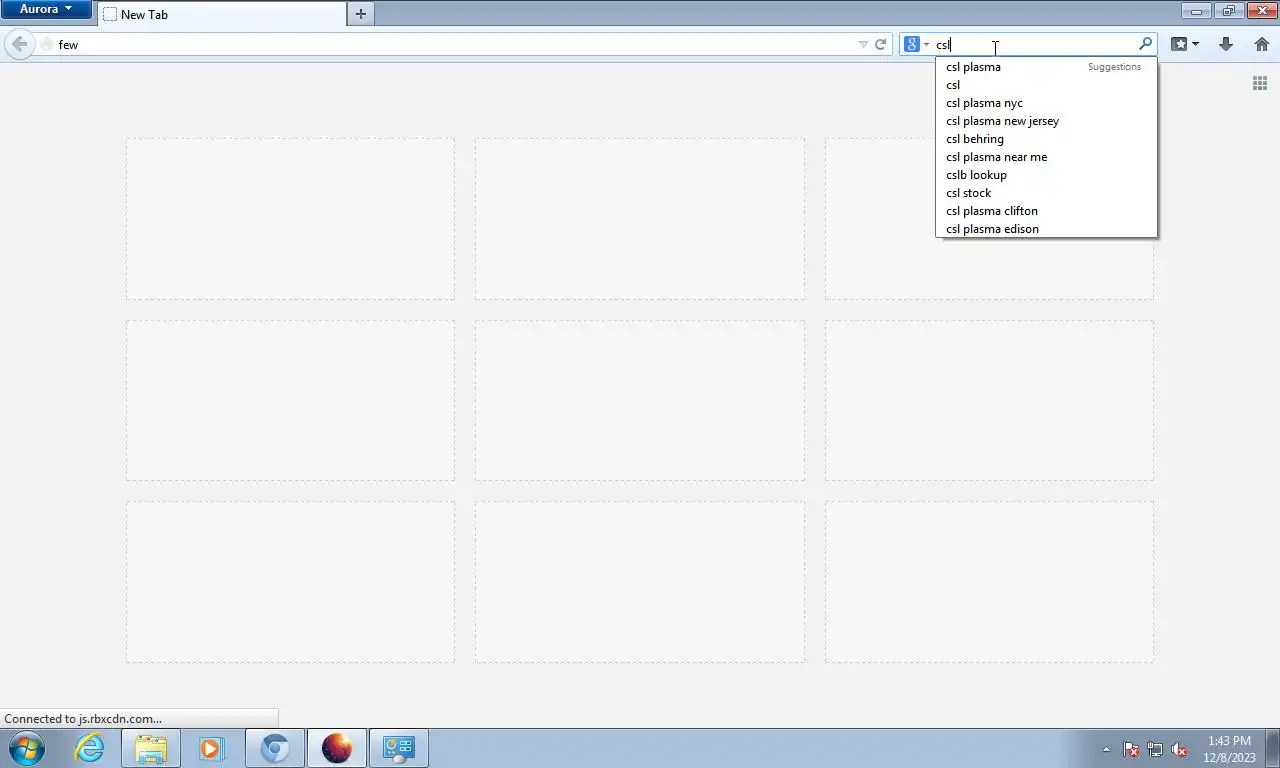The image size is (1280, 768).
Task: Choose suggestion csl plasma near me
Action: coord(1046,157)
